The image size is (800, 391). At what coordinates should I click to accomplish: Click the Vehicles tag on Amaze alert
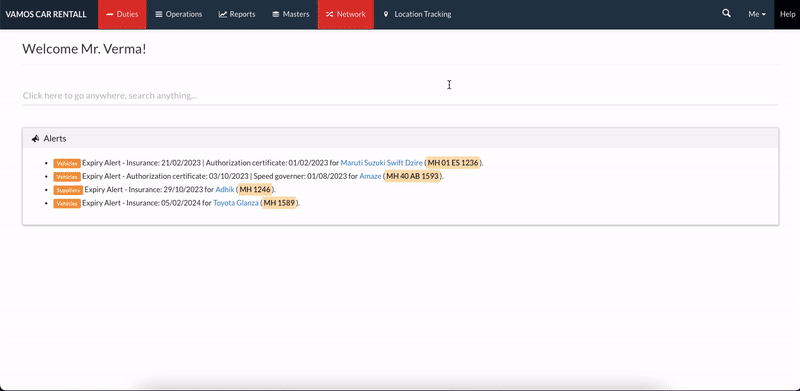(67, 177)
